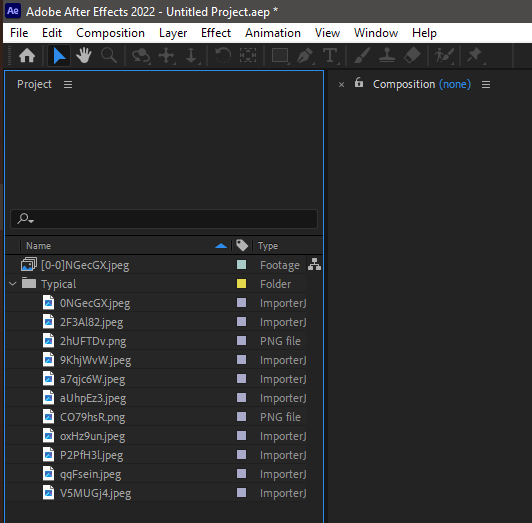Click the flowchart icon beside Footage row
The height and width of the screenshot is (523, 532).
coord(314,264)
